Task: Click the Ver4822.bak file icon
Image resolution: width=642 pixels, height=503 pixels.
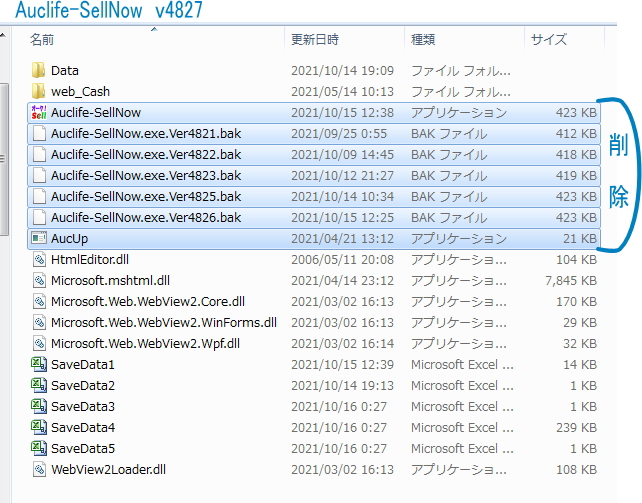Action: (39, 154)
